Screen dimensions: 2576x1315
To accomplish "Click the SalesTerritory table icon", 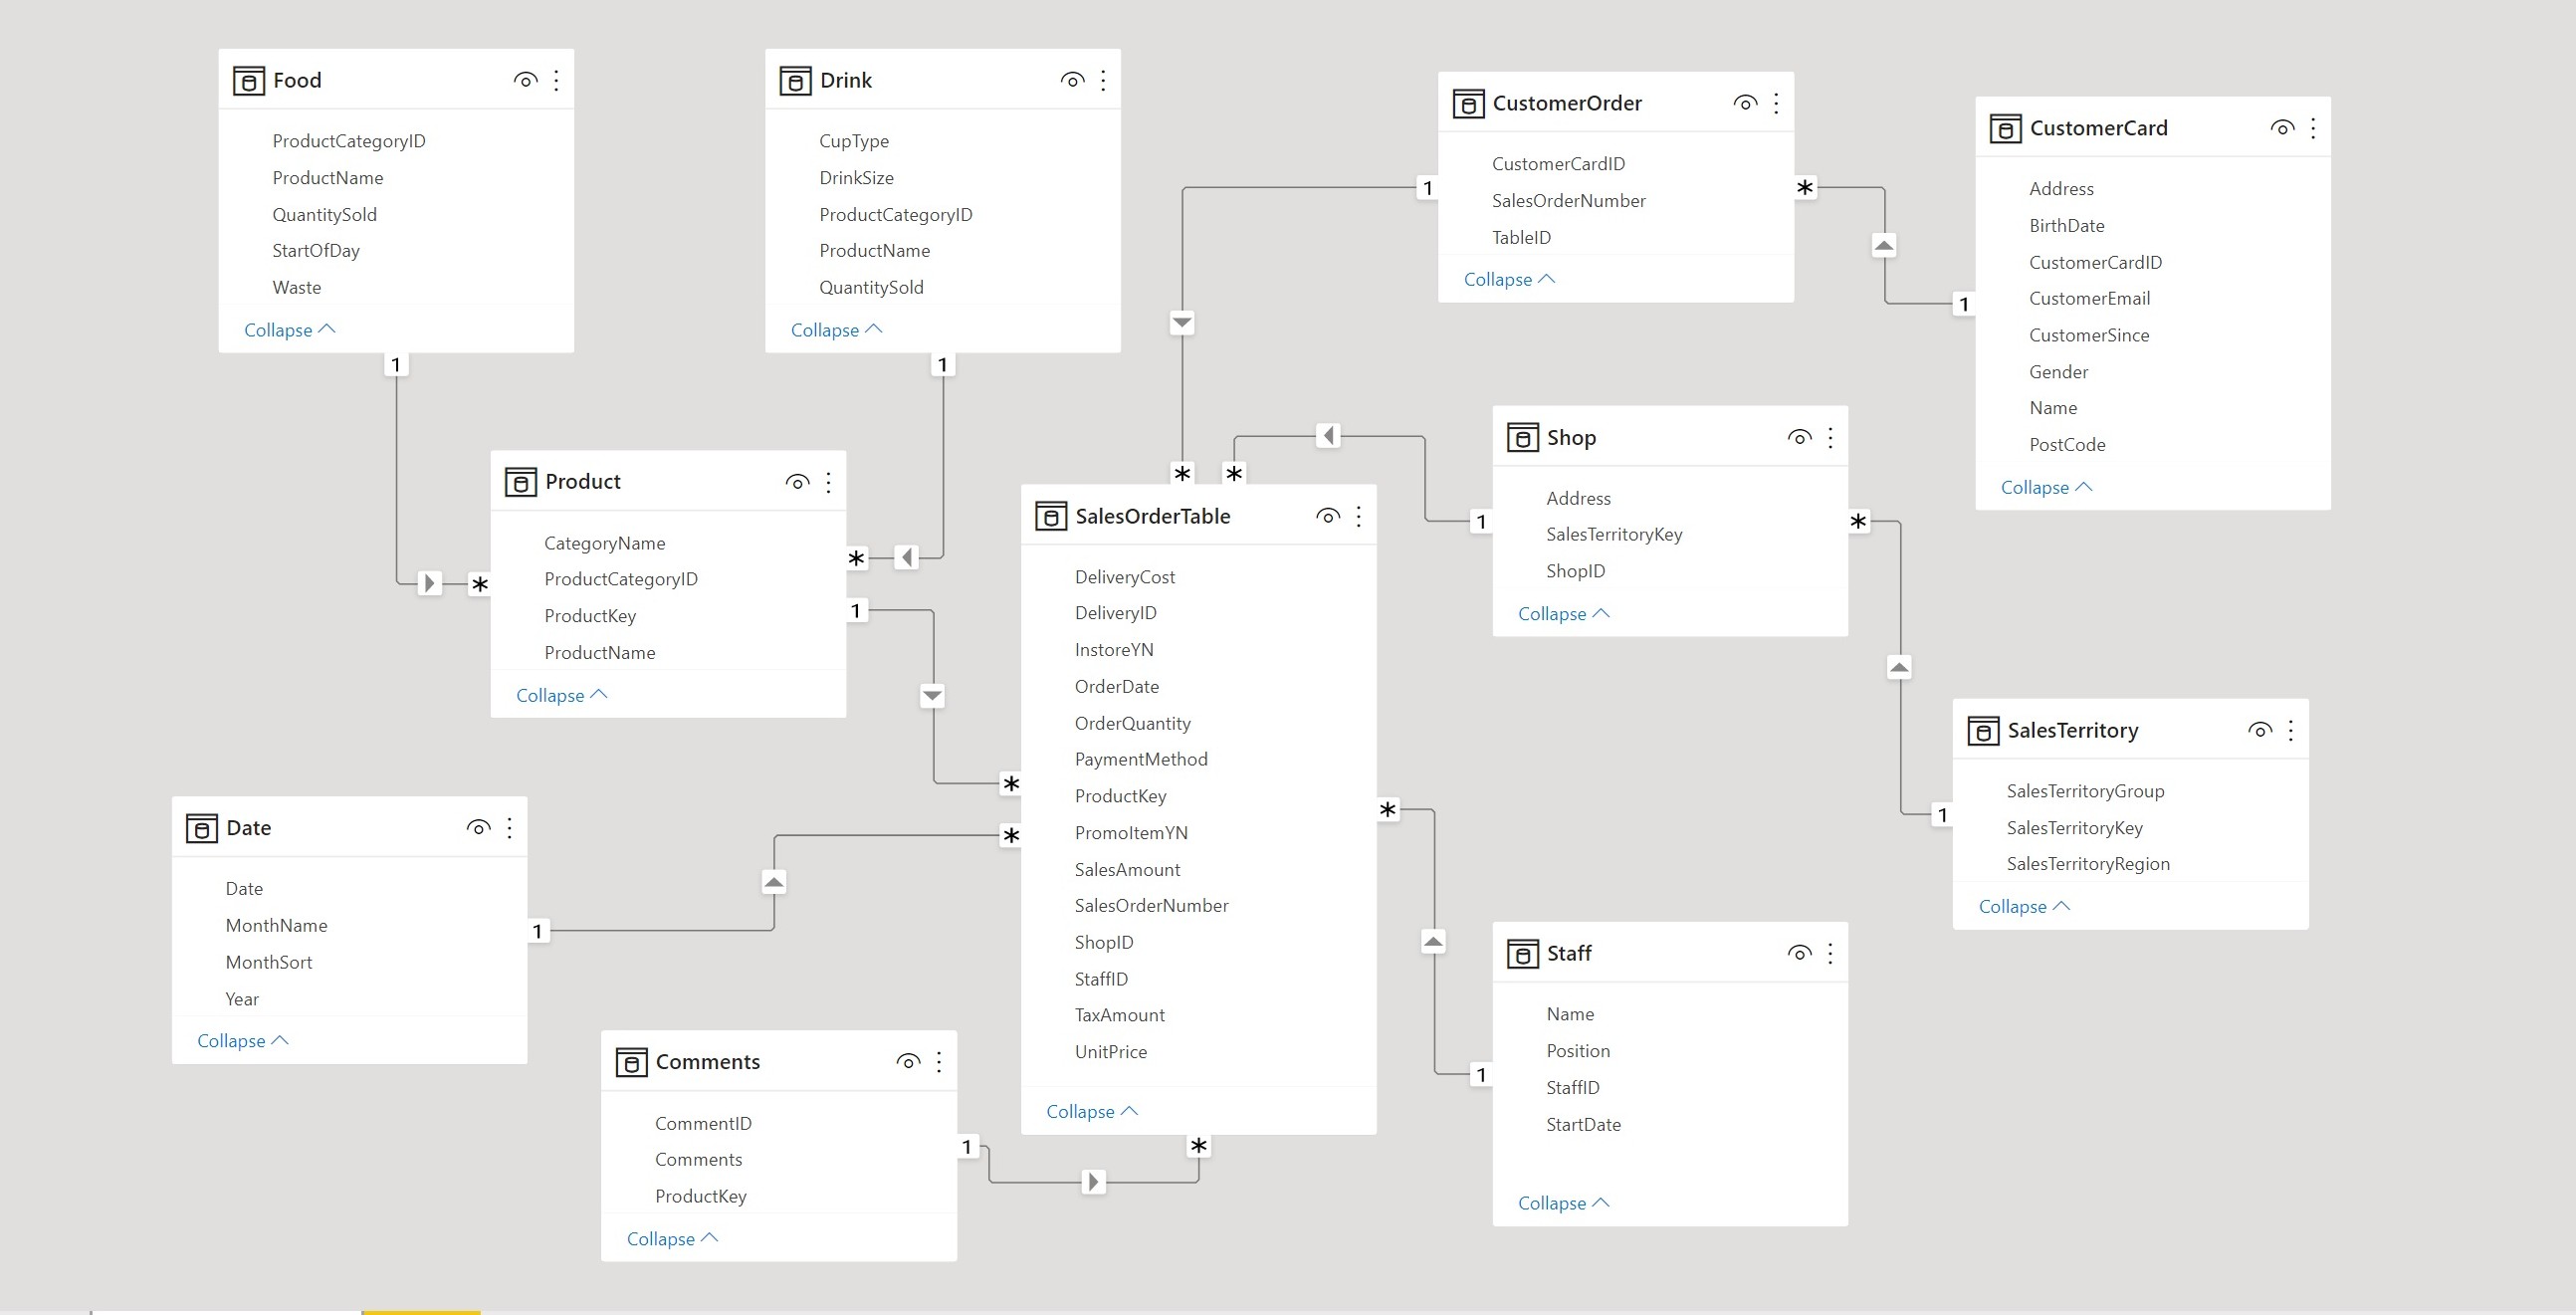I will pyautogui.click(x=1983, y=730).
